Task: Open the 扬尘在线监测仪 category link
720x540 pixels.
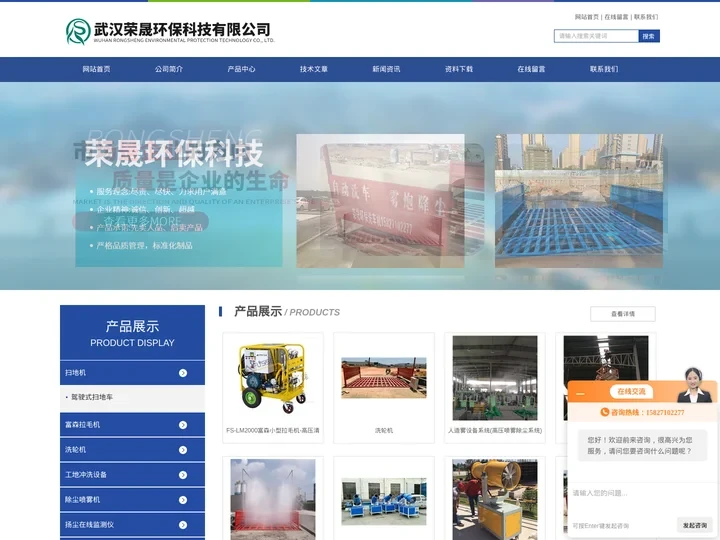Action: 90,525
